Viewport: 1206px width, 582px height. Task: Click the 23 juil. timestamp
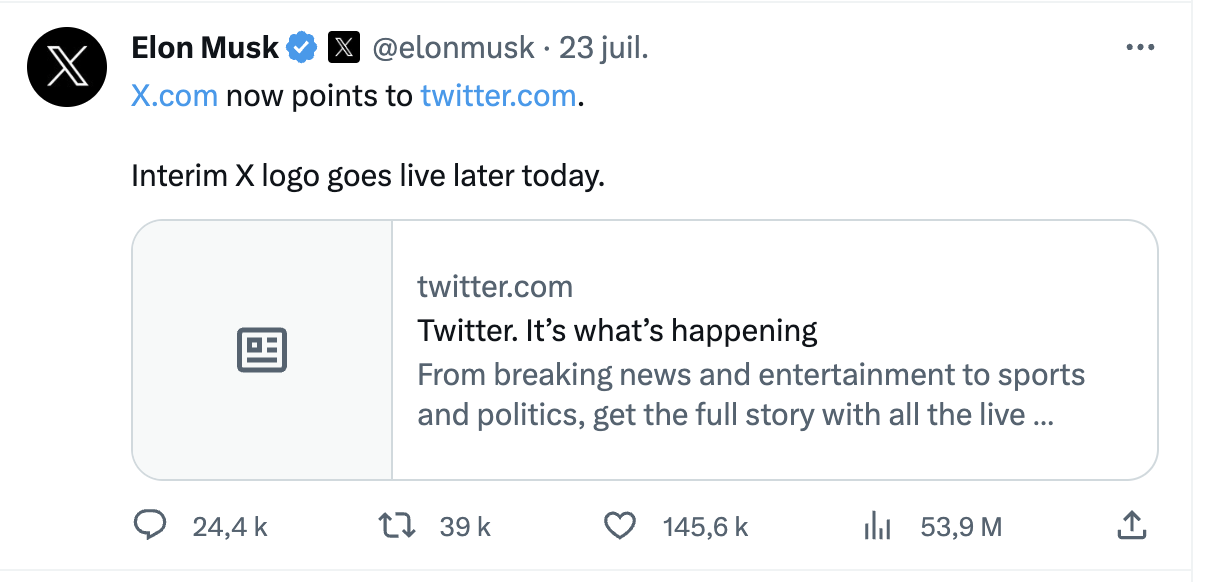pyautogui.click(x=603, y=47)
